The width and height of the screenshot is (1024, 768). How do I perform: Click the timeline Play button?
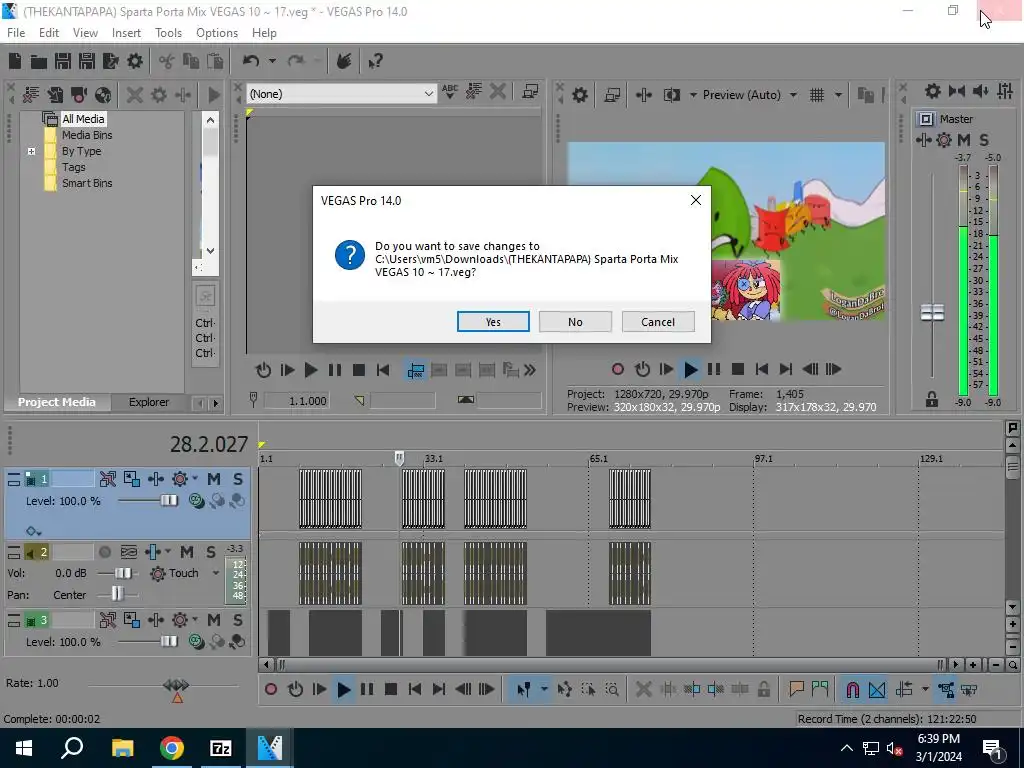point(344,689)
